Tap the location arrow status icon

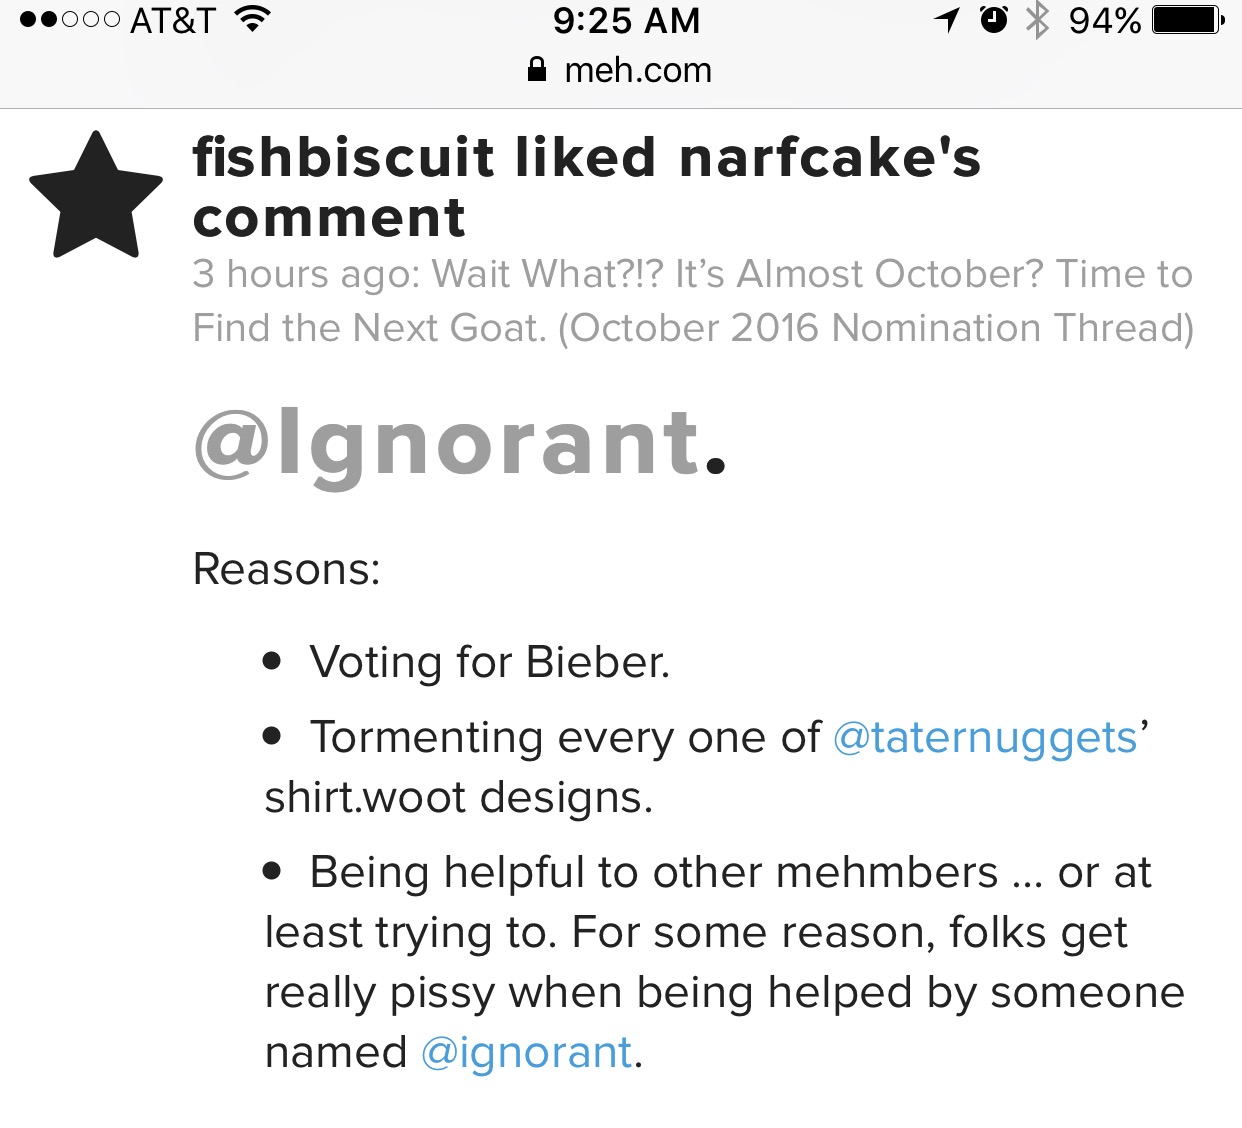point(946,20)
